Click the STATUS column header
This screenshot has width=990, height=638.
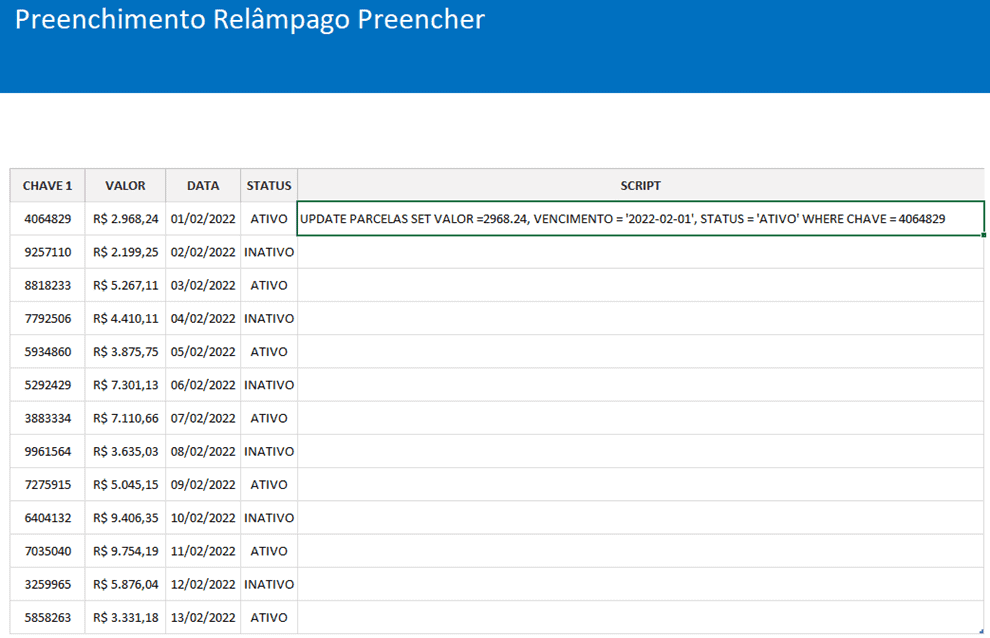point(269,185)
